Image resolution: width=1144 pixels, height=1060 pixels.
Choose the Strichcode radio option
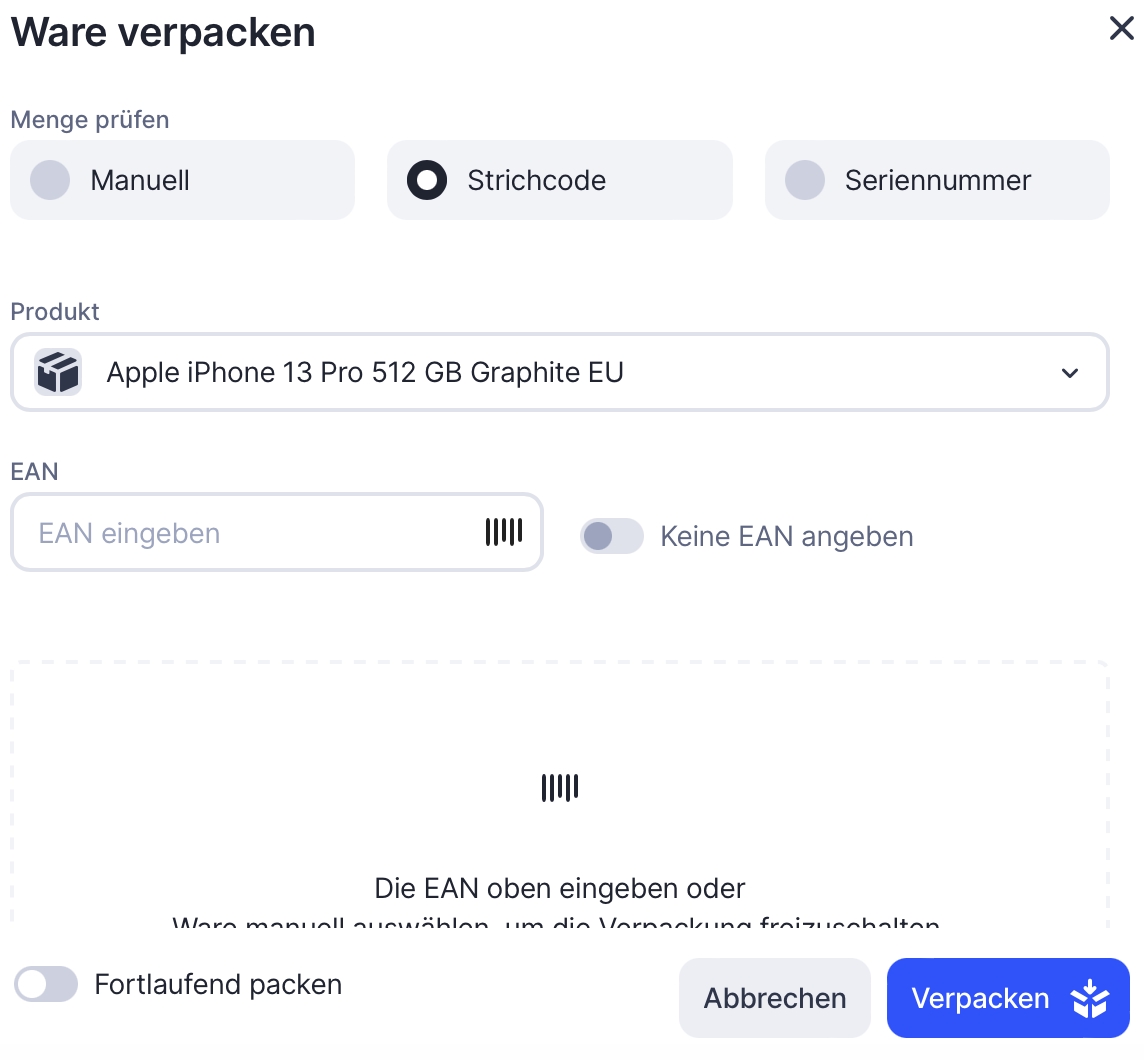pos(427,181)
